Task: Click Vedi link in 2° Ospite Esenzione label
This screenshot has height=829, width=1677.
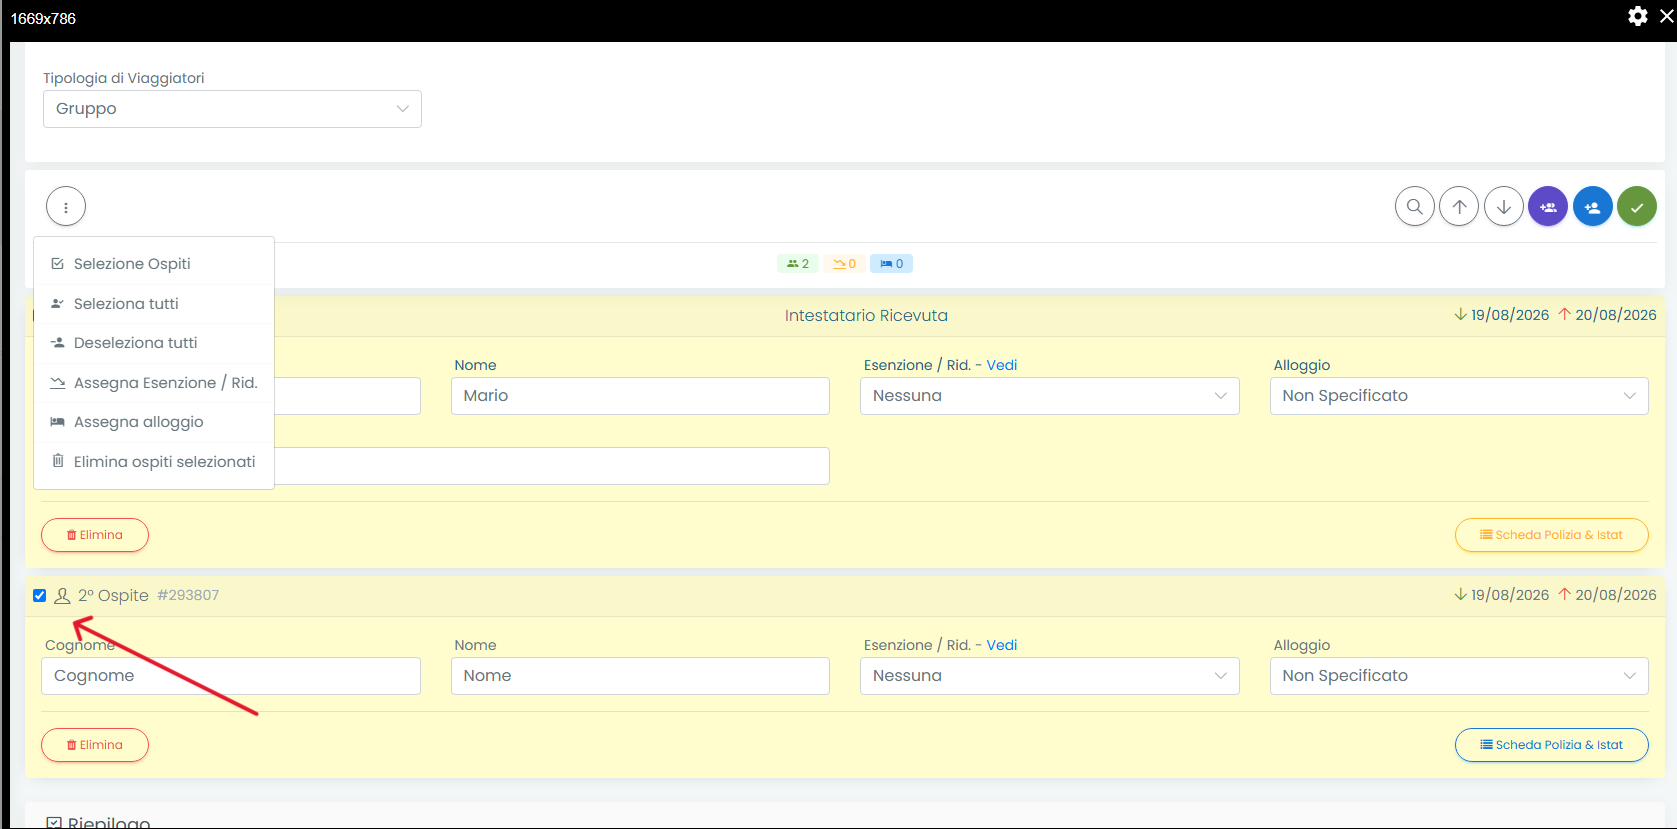Action: click(1002, 645)
